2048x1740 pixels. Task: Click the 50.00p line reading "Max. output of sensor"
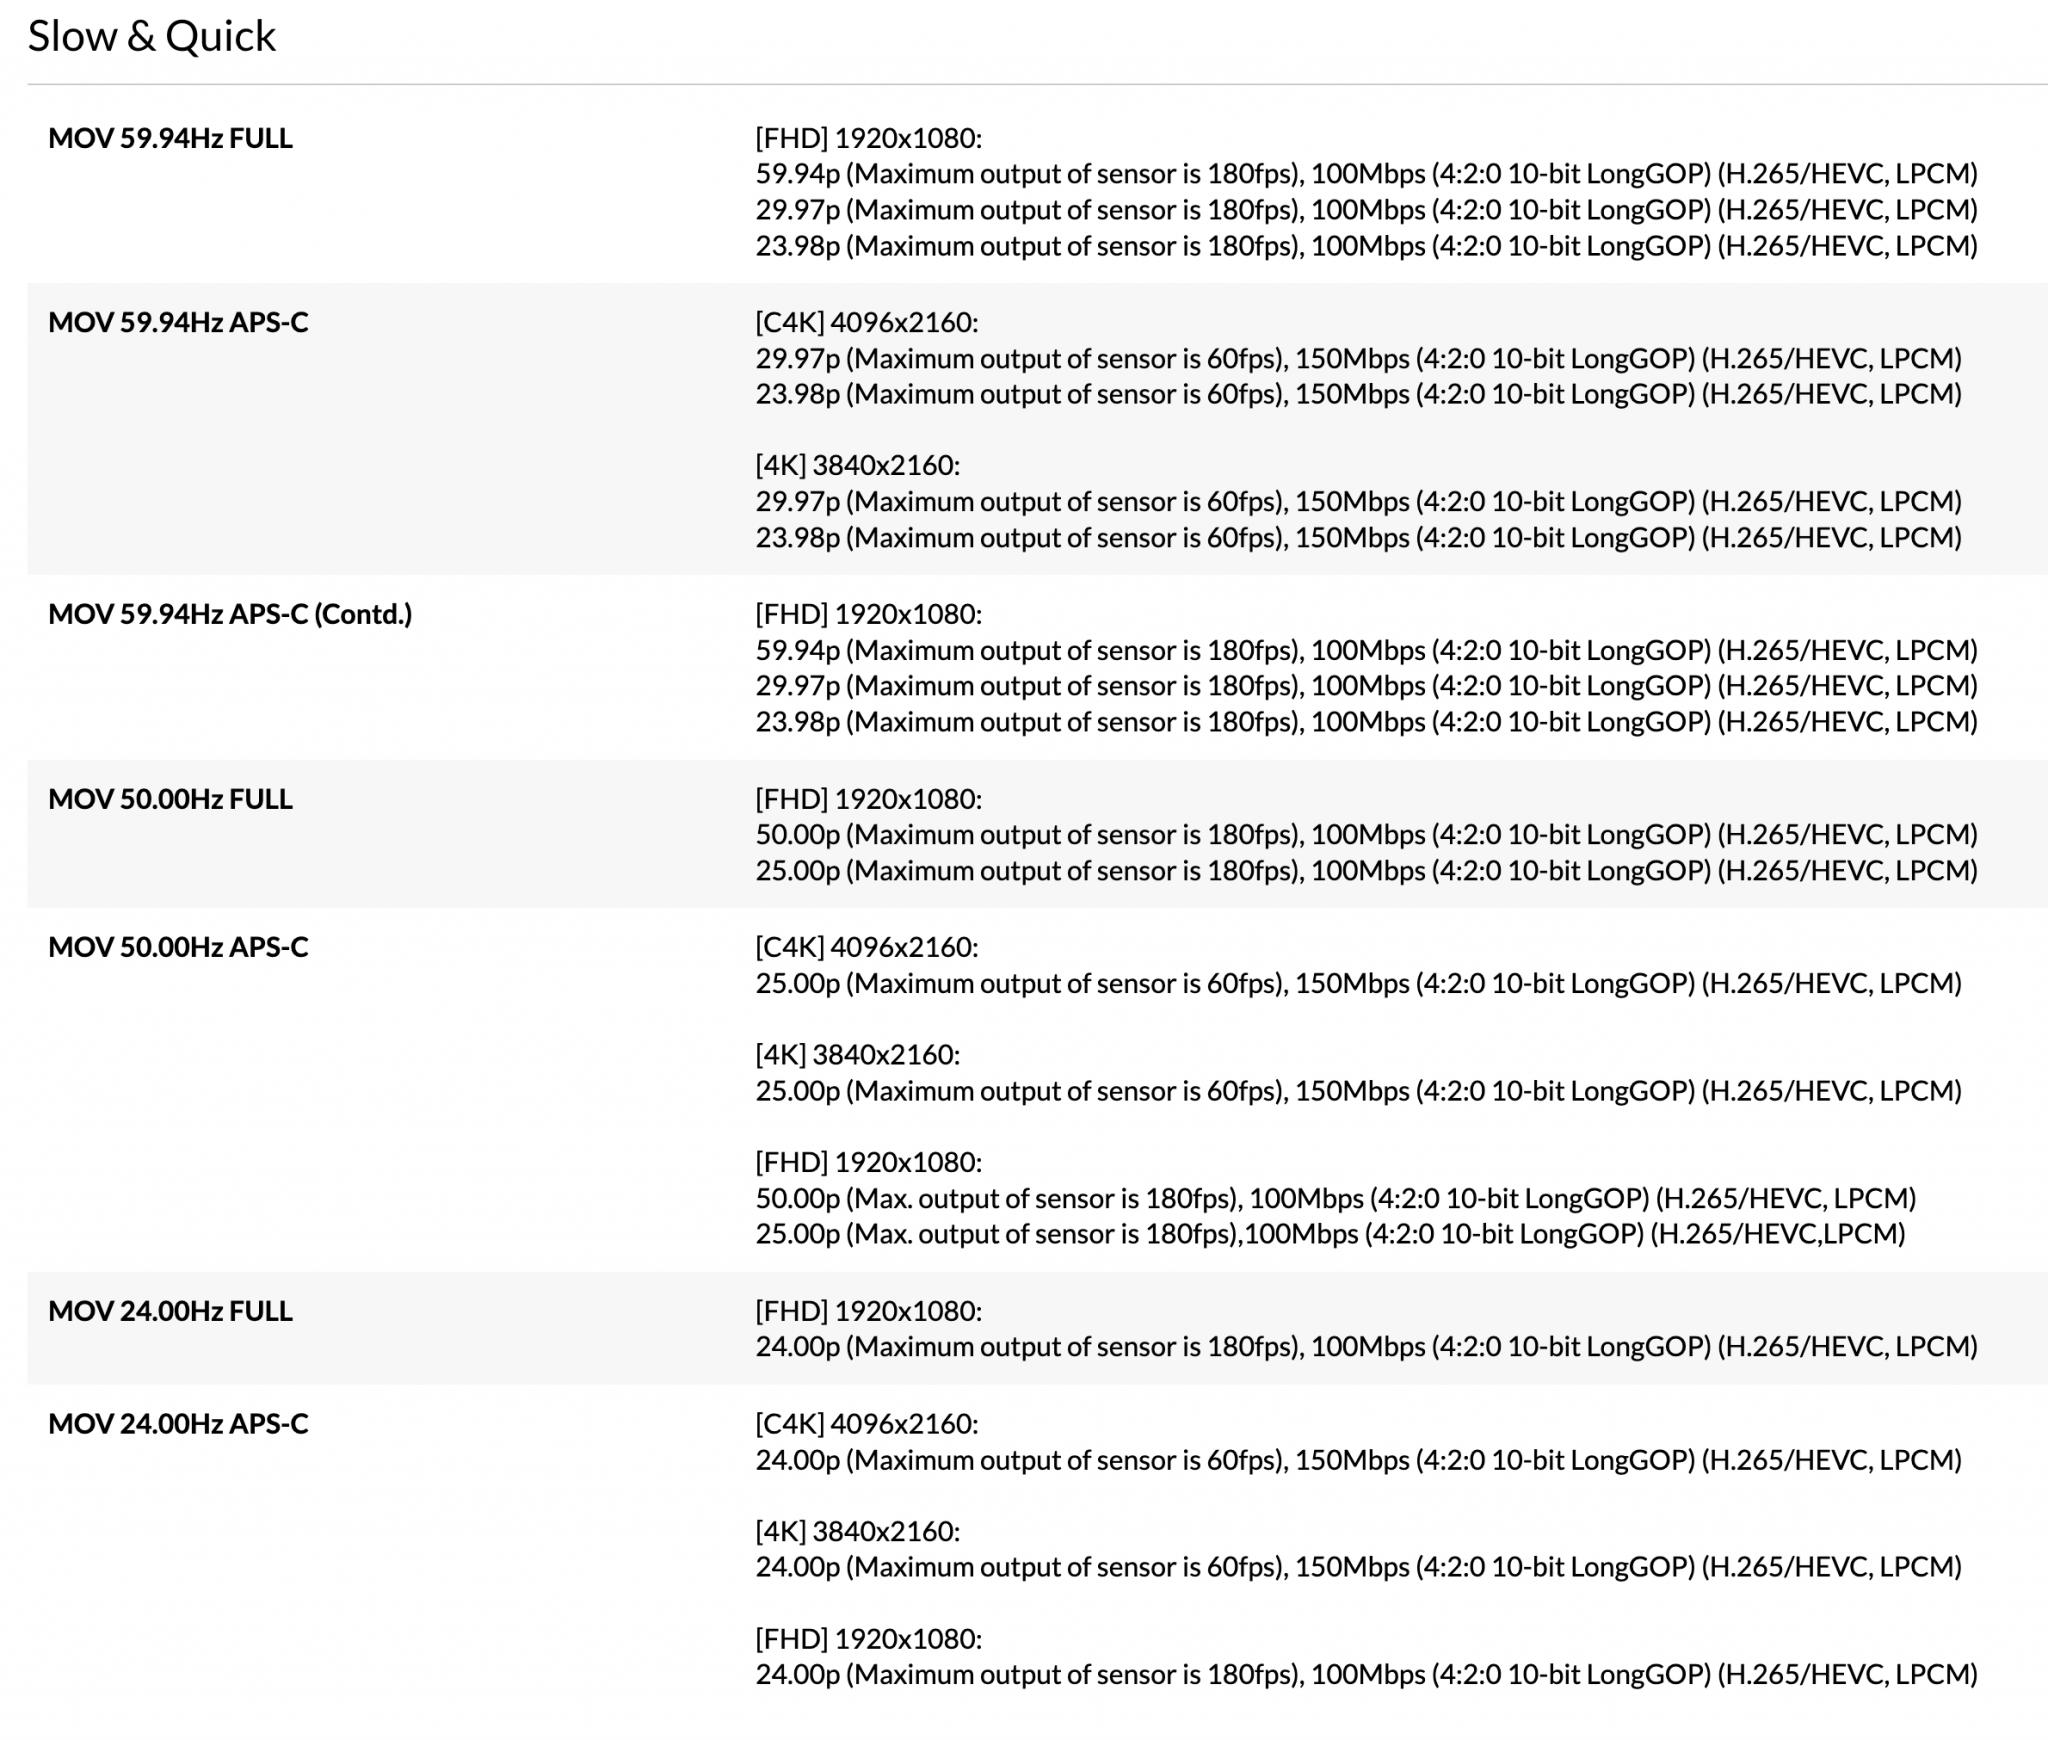click(x=1335, y=1198)
